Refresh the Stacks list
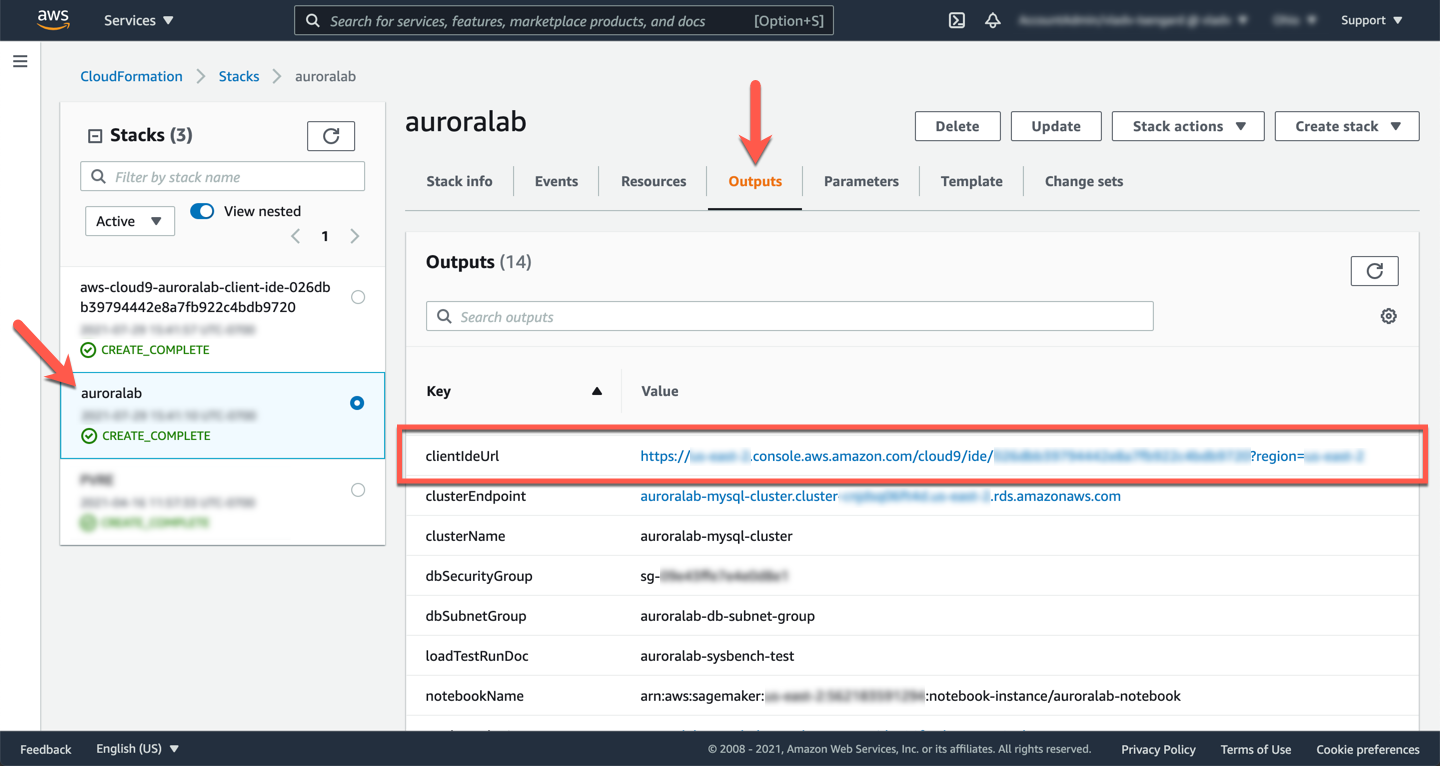Screen dimensions: 1440x766 (x=331, y=136)
